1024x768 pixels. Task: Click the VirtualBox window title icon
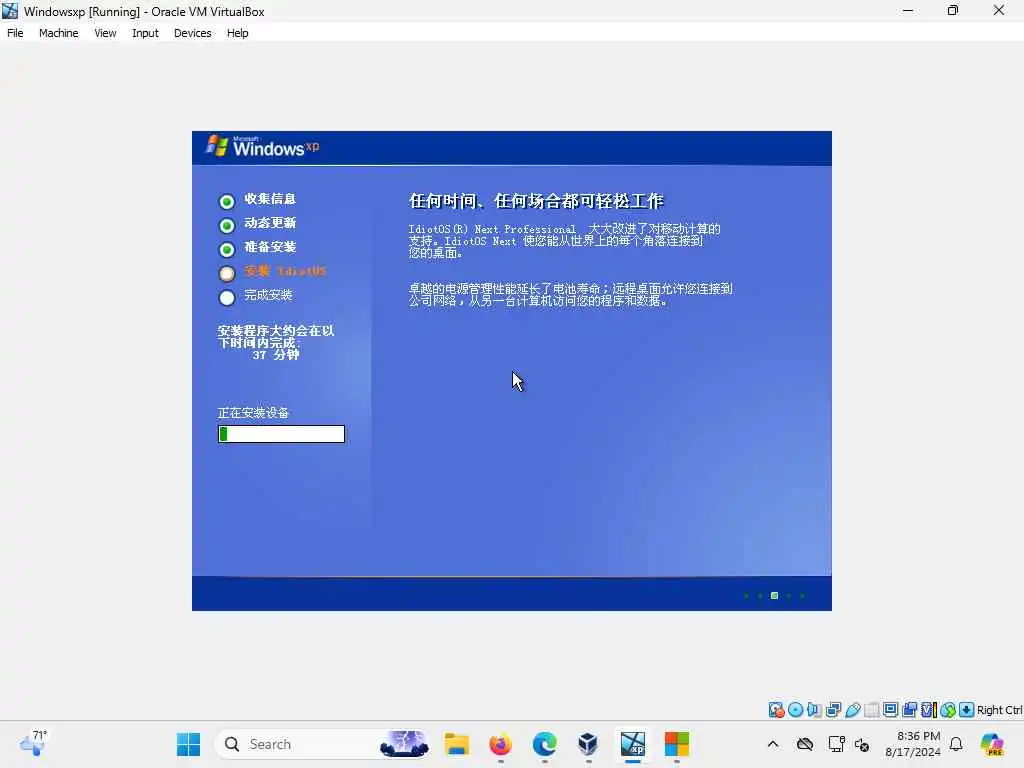(x=10, y=11)
